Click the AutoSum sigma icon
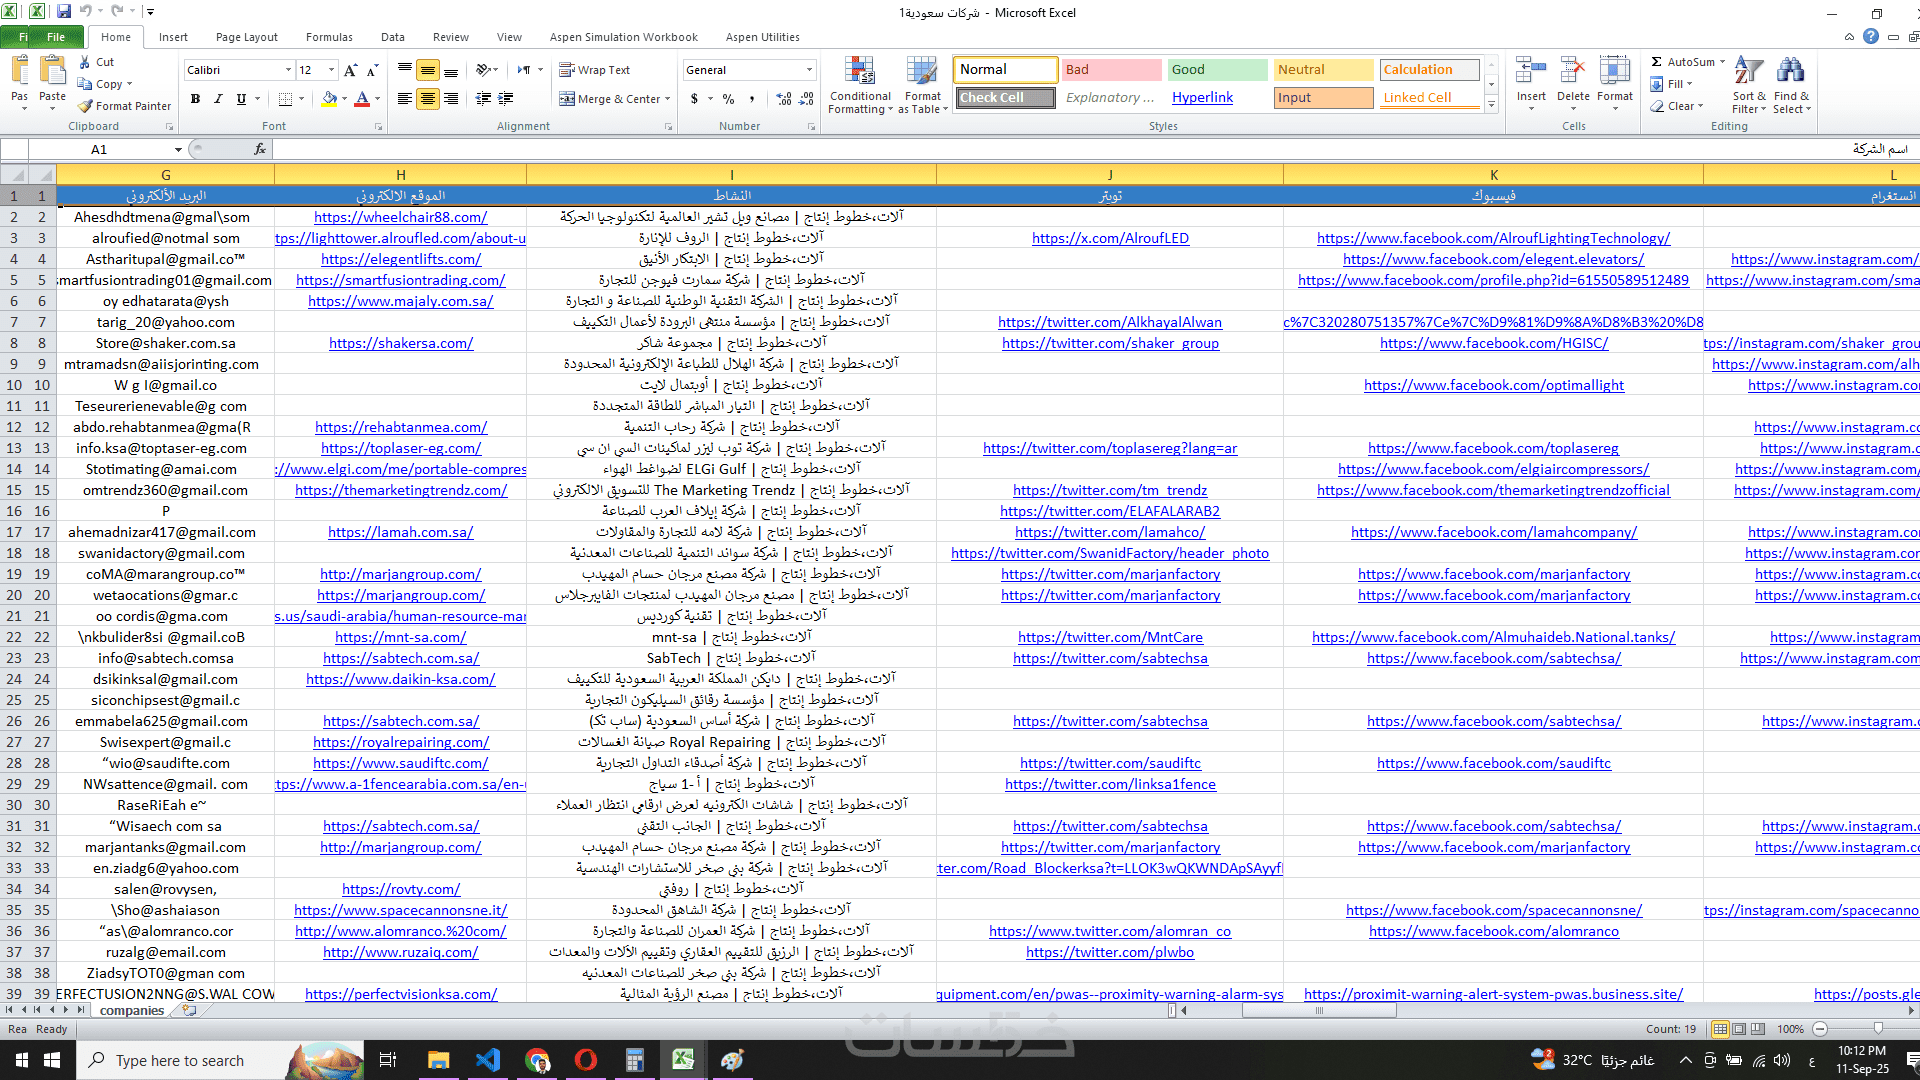 pos(1657,62)
